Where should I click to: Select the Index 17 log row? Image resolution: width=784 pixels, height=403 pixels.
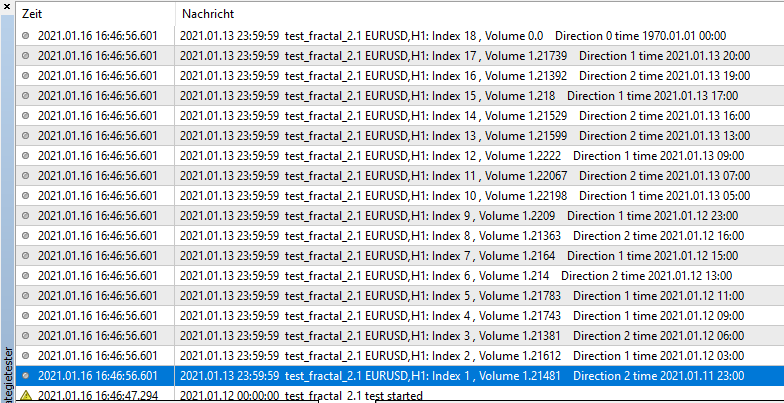pyautogui.click(x=400, y=56)
